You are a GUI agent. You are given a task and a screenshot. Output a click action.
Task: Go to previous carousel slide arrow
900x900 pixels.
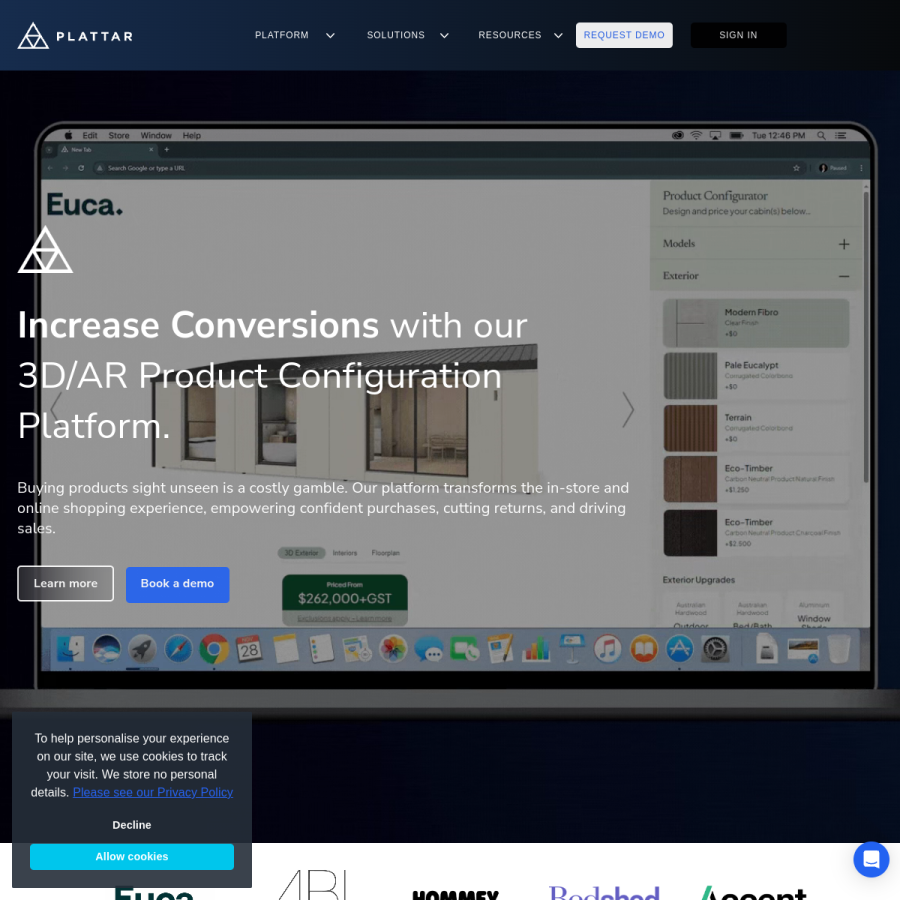point(55,410)
